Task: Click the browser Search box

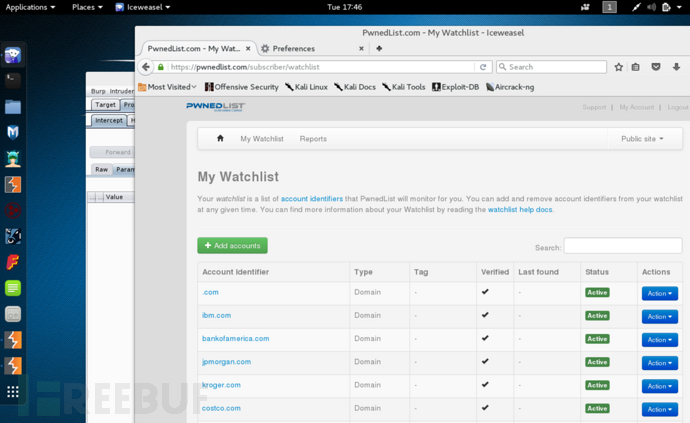Action: pyautogui.click(x=551, y=67)
